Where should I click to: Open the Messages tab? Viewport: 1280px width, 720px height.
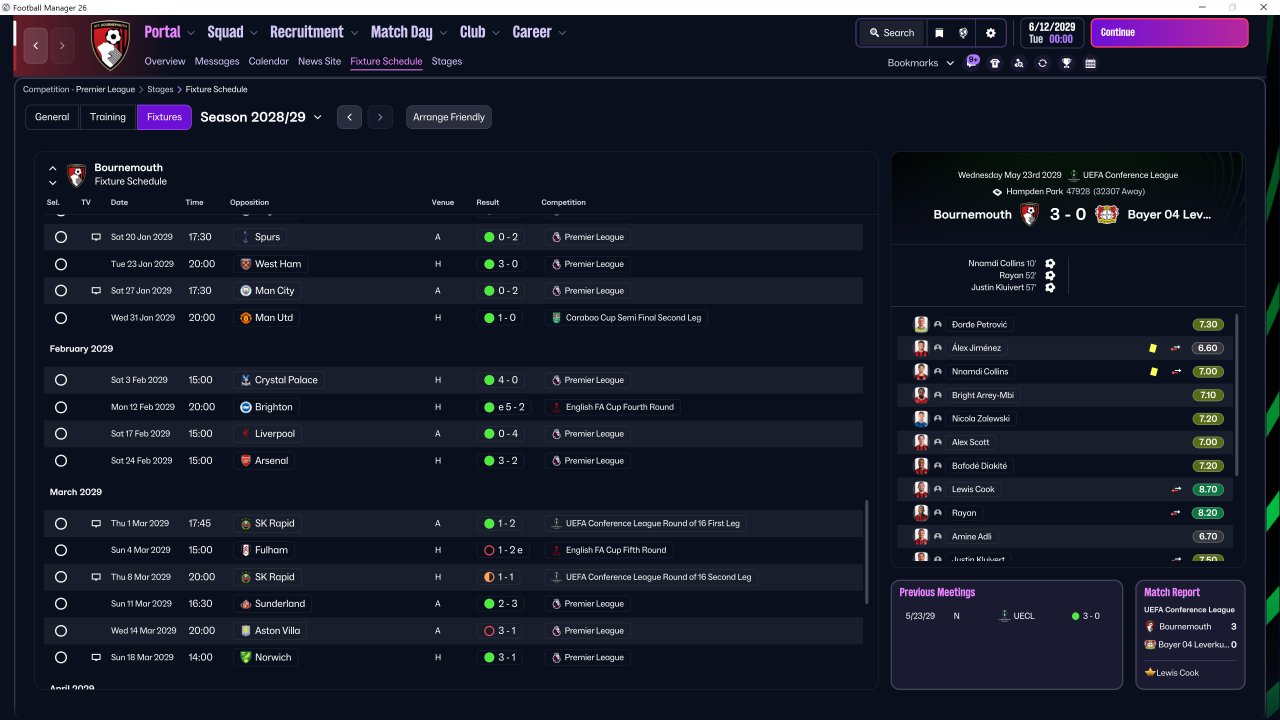(217, 61)
